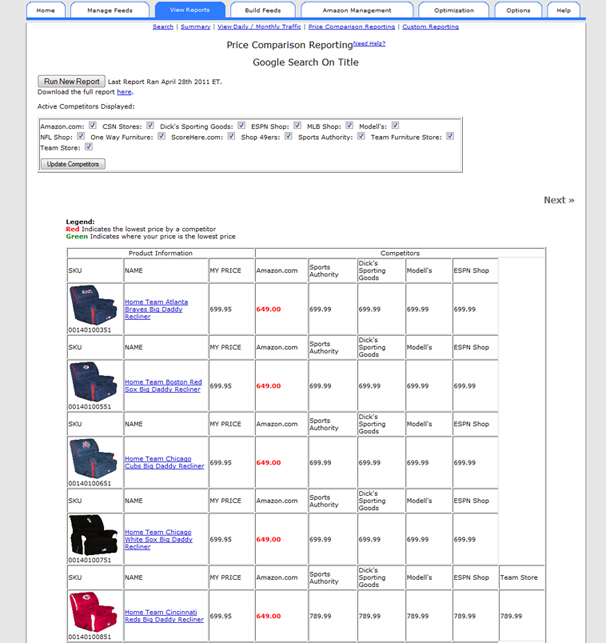Go to the Next » page

[559, 200]
